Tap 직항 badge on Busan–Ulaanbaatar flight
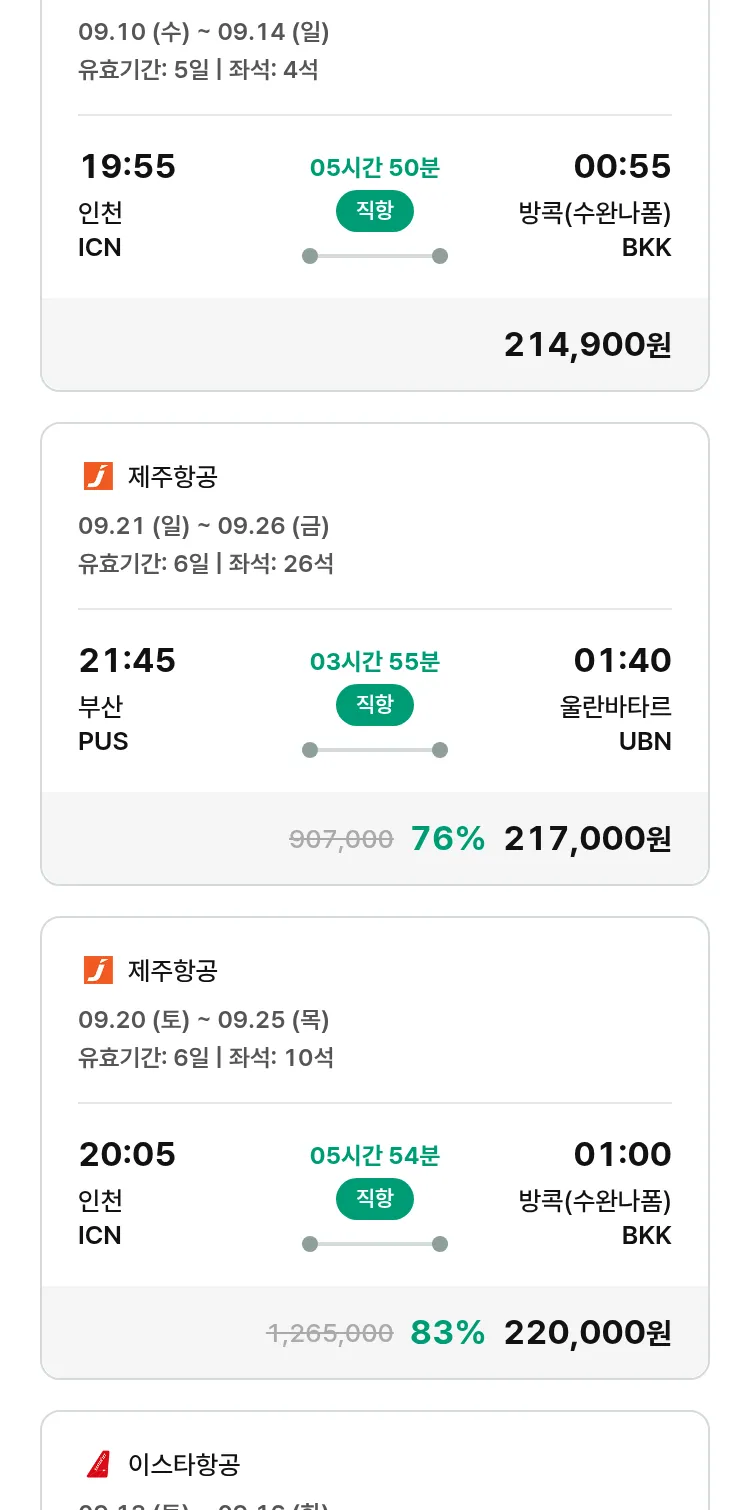This screenshot has width=750, height=1510. [x=374, y=705]
